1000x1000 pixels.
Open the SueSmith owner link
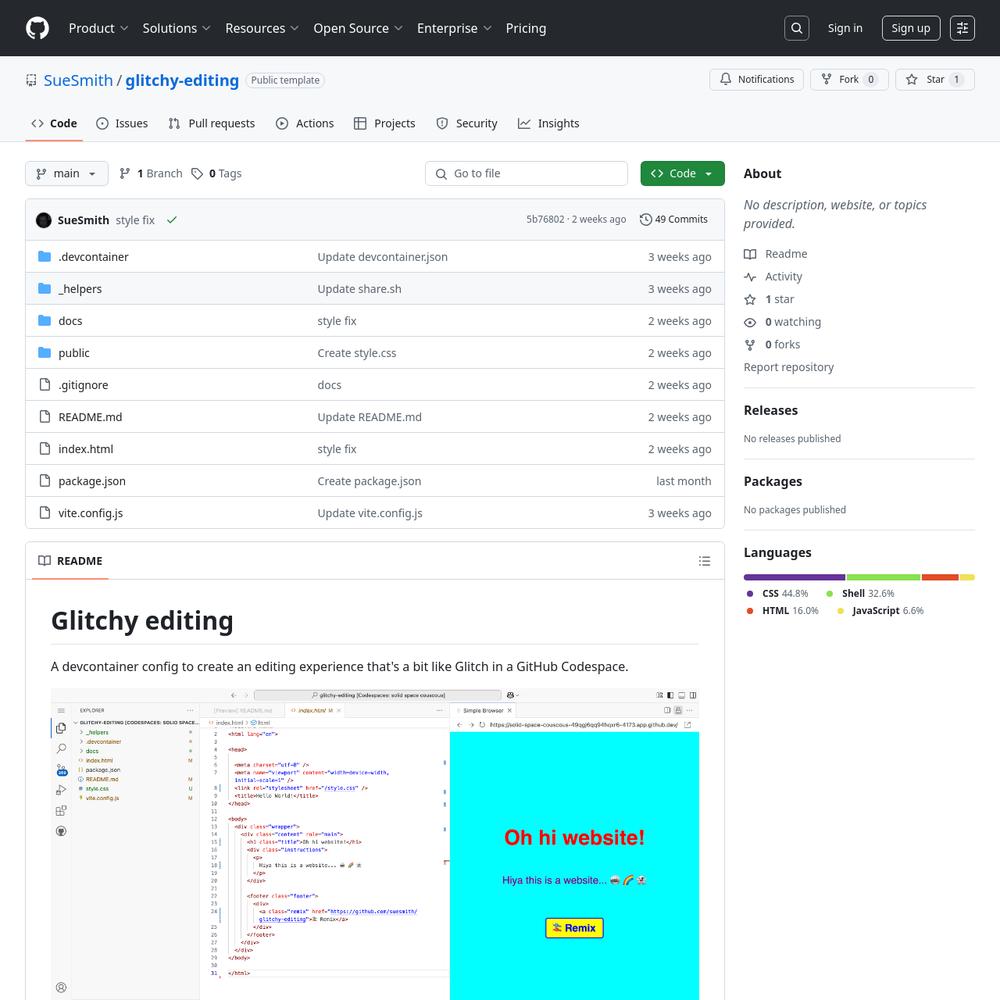tap(78, 80)
